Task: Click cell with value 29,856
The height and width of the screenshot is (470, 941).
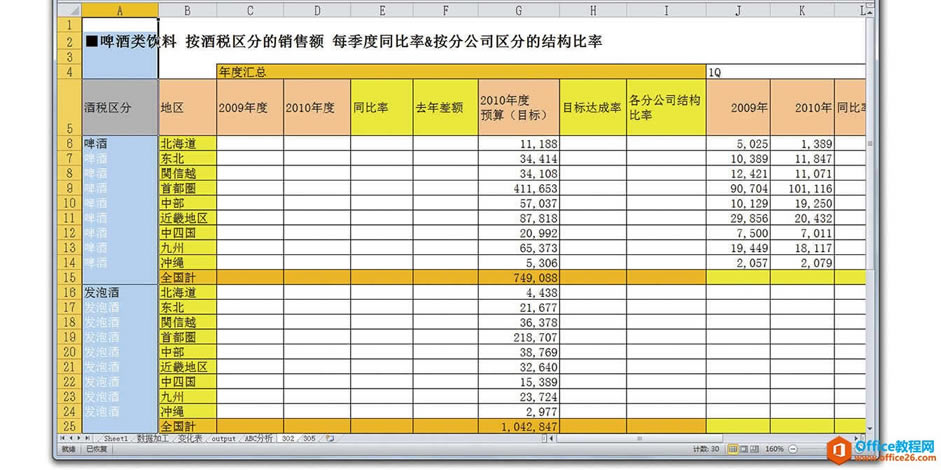Action: 739,218
